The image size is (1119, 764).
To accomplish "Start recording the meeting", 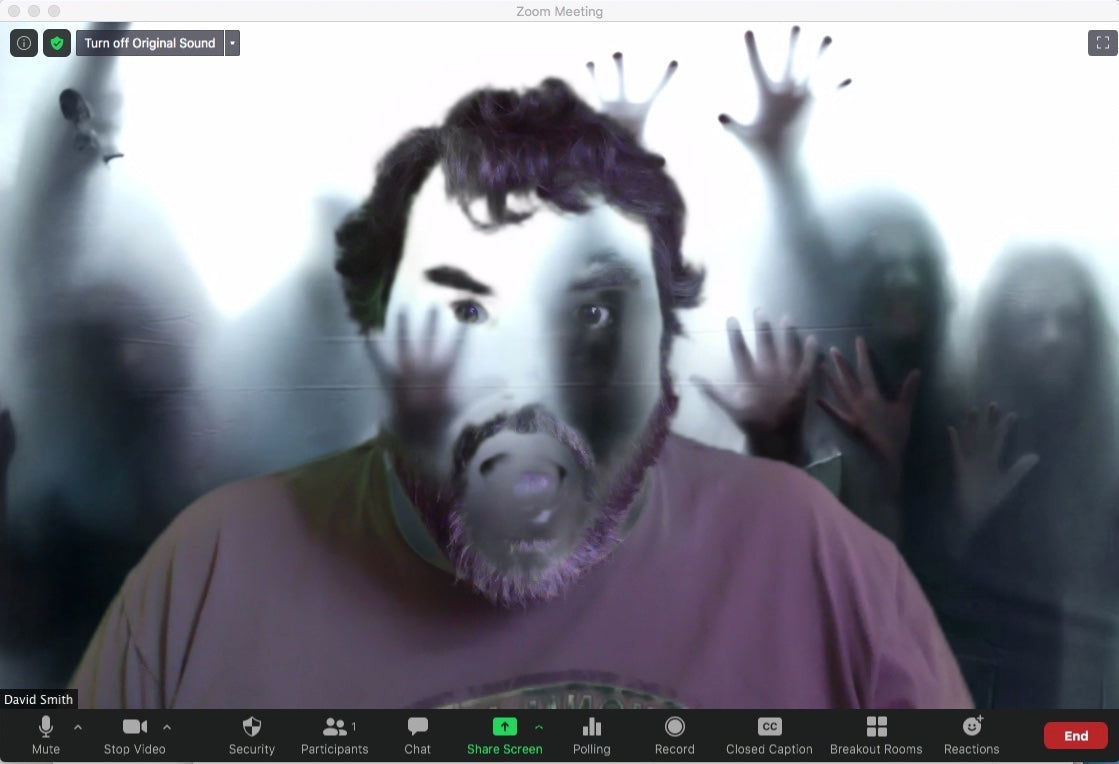I will coord(675,736).
